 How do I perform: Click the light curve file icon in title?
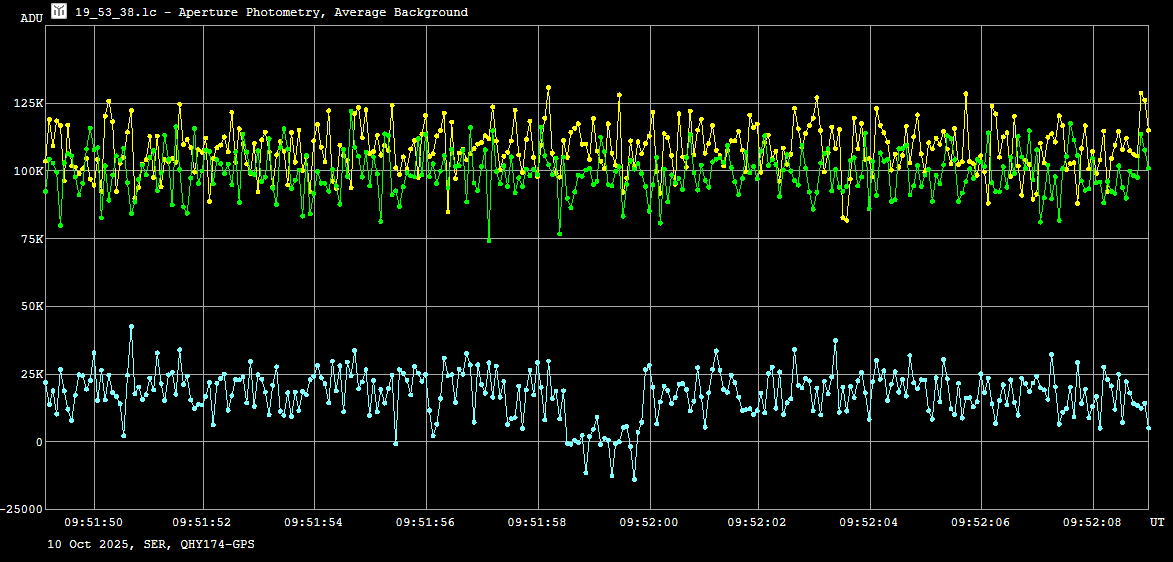(x=59, y=11)
